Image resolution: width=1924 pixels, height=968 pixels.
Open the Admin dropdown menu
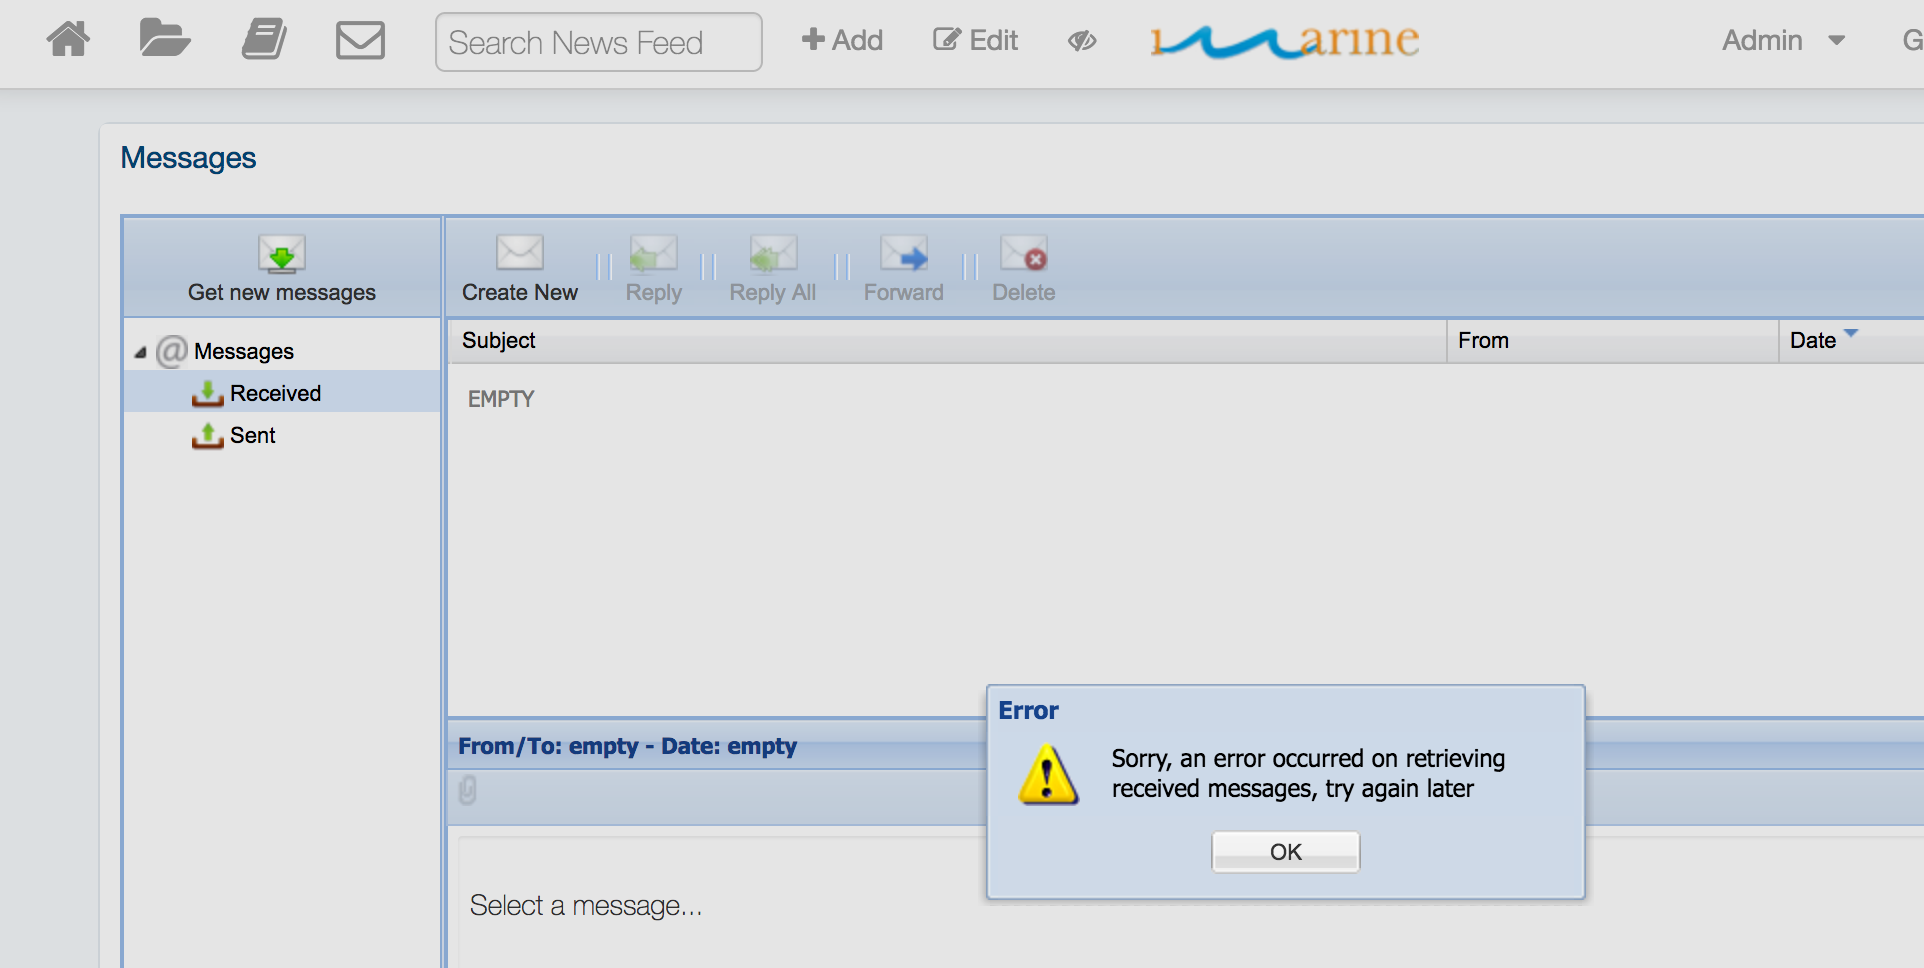click(1782, 41)
